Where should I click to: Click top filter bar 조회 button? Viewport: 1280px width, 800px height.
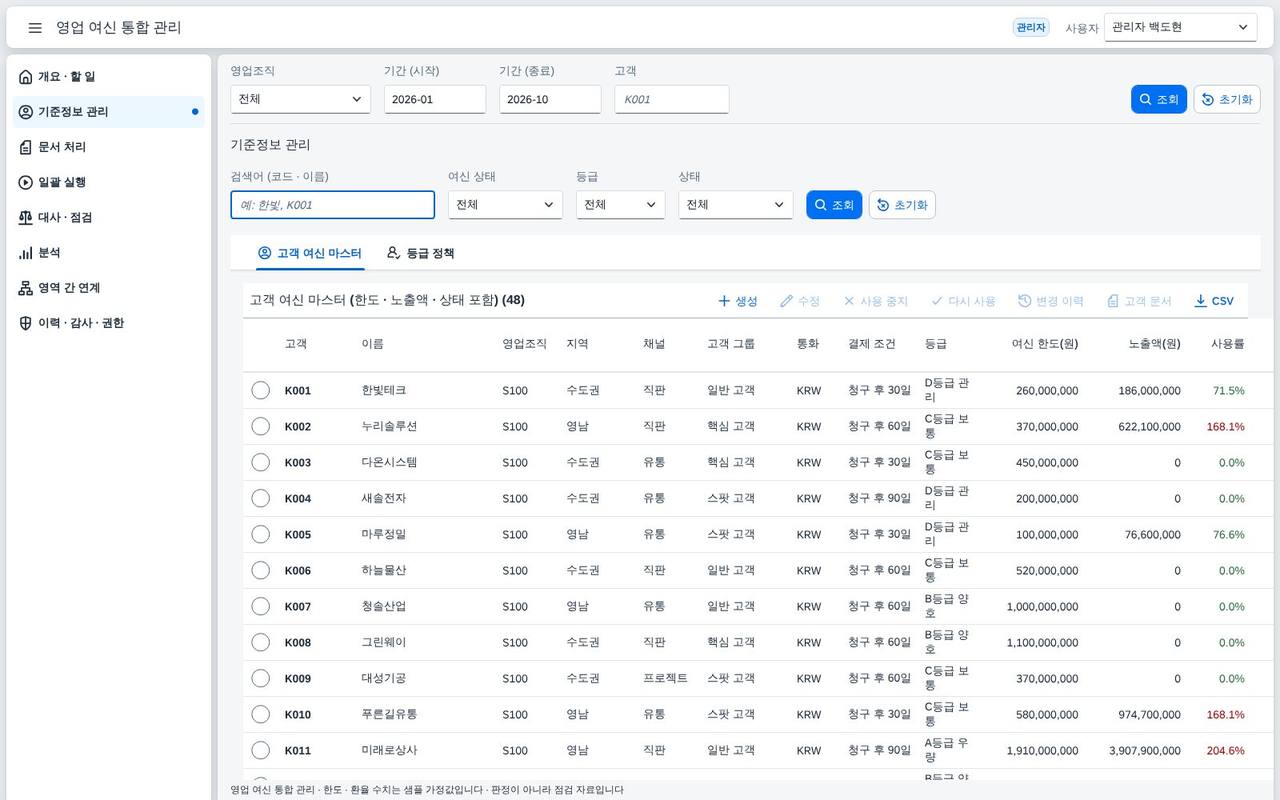point(1159,99)
